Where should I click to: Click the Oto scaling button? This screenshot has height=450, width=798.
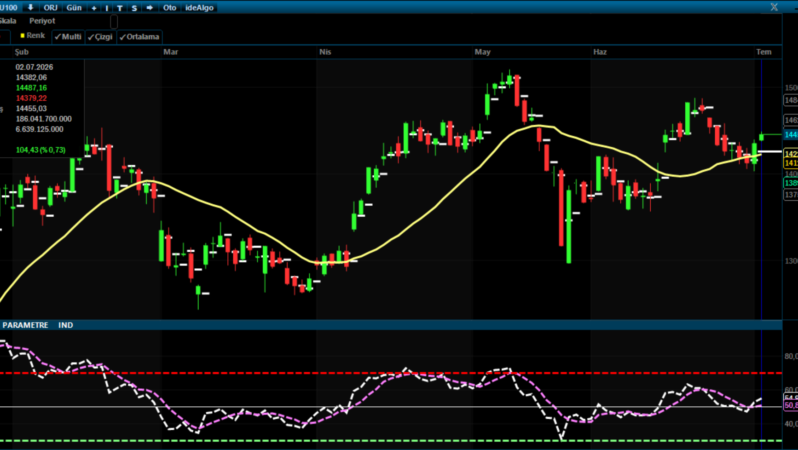(x=169, y=8)
